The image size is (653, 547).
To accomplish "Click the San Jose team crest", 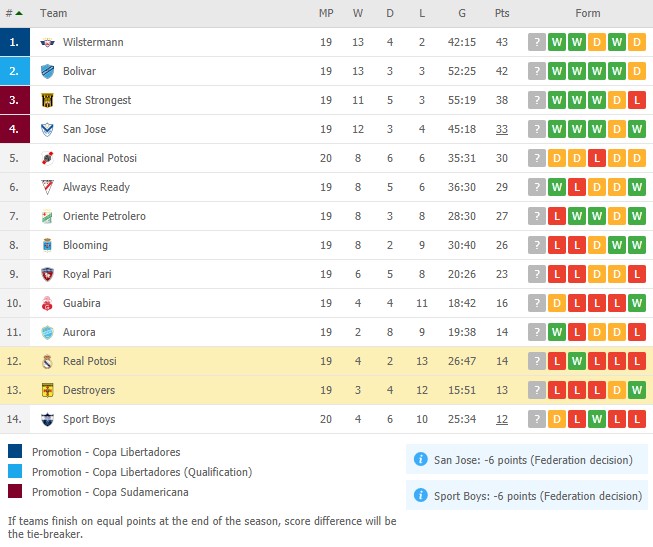I will pos(47,130).
